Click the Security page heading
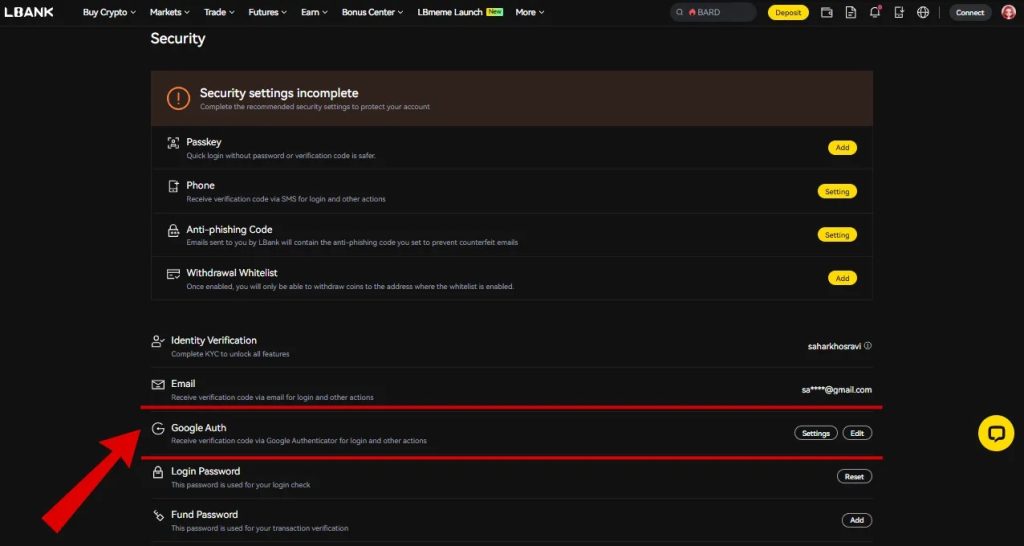1024x546 pixels. pyautogui.click(x=178, y=39)
